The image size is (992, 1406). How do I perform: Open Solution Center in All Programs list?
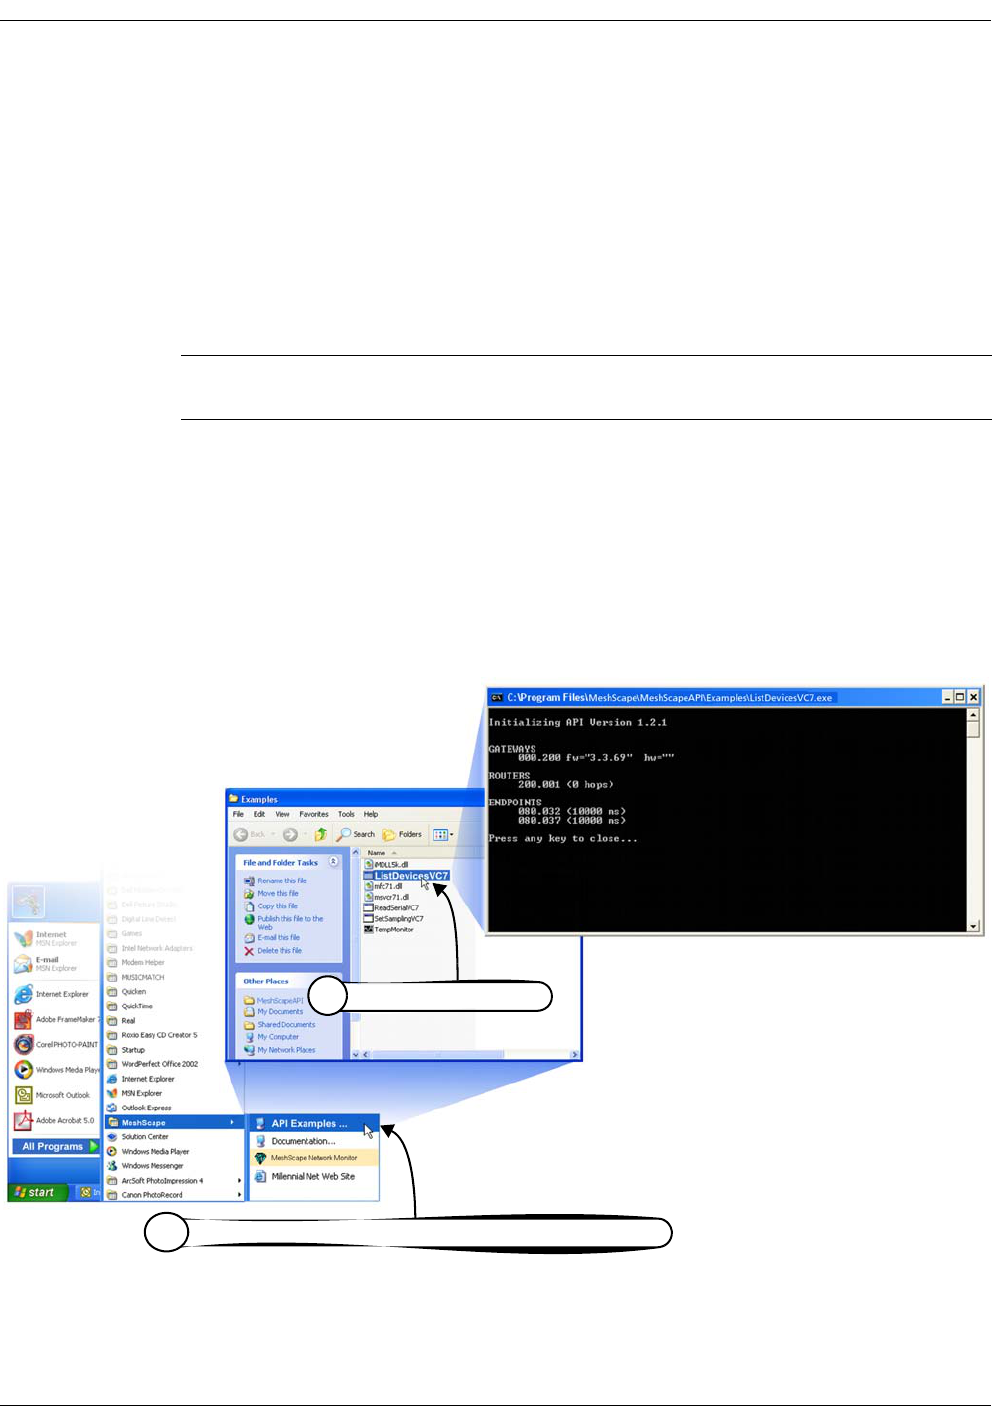(138, 1137)
